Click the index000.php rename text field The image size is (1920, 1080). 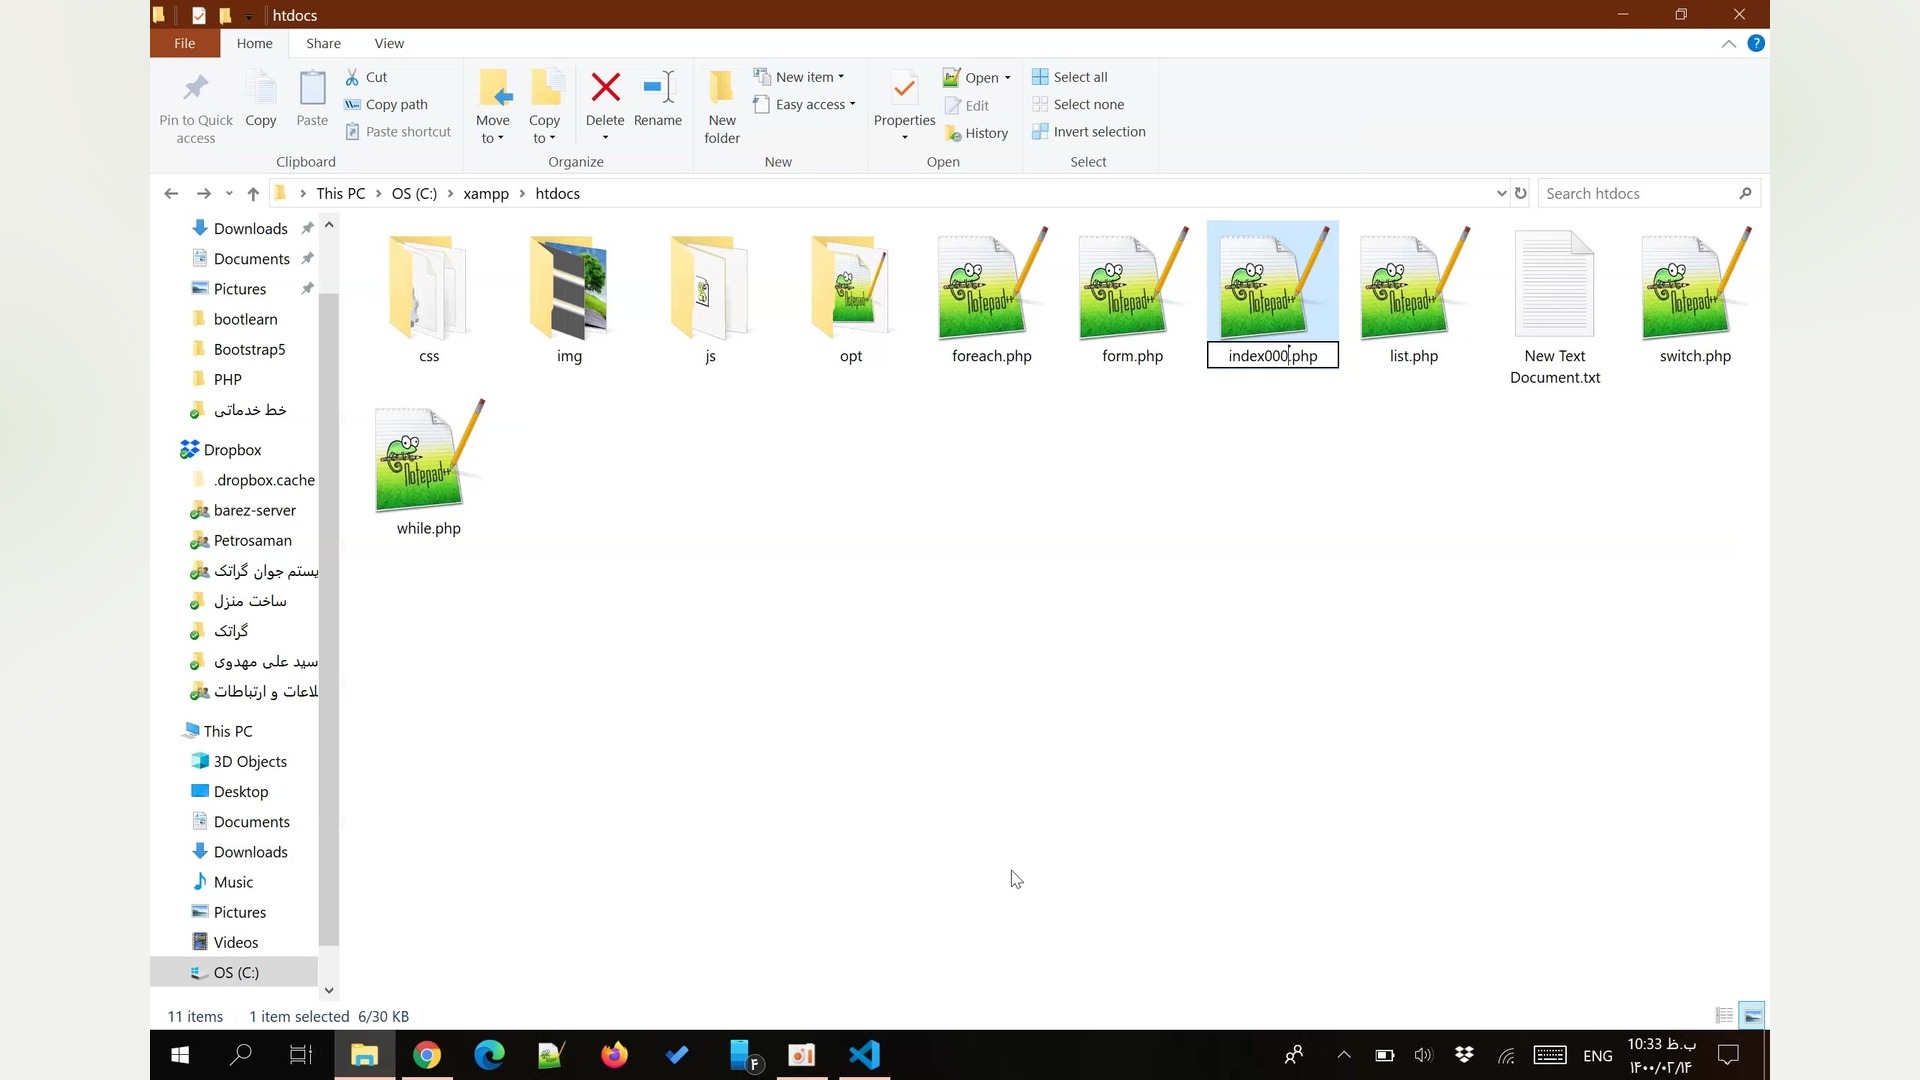[1272, 355]
